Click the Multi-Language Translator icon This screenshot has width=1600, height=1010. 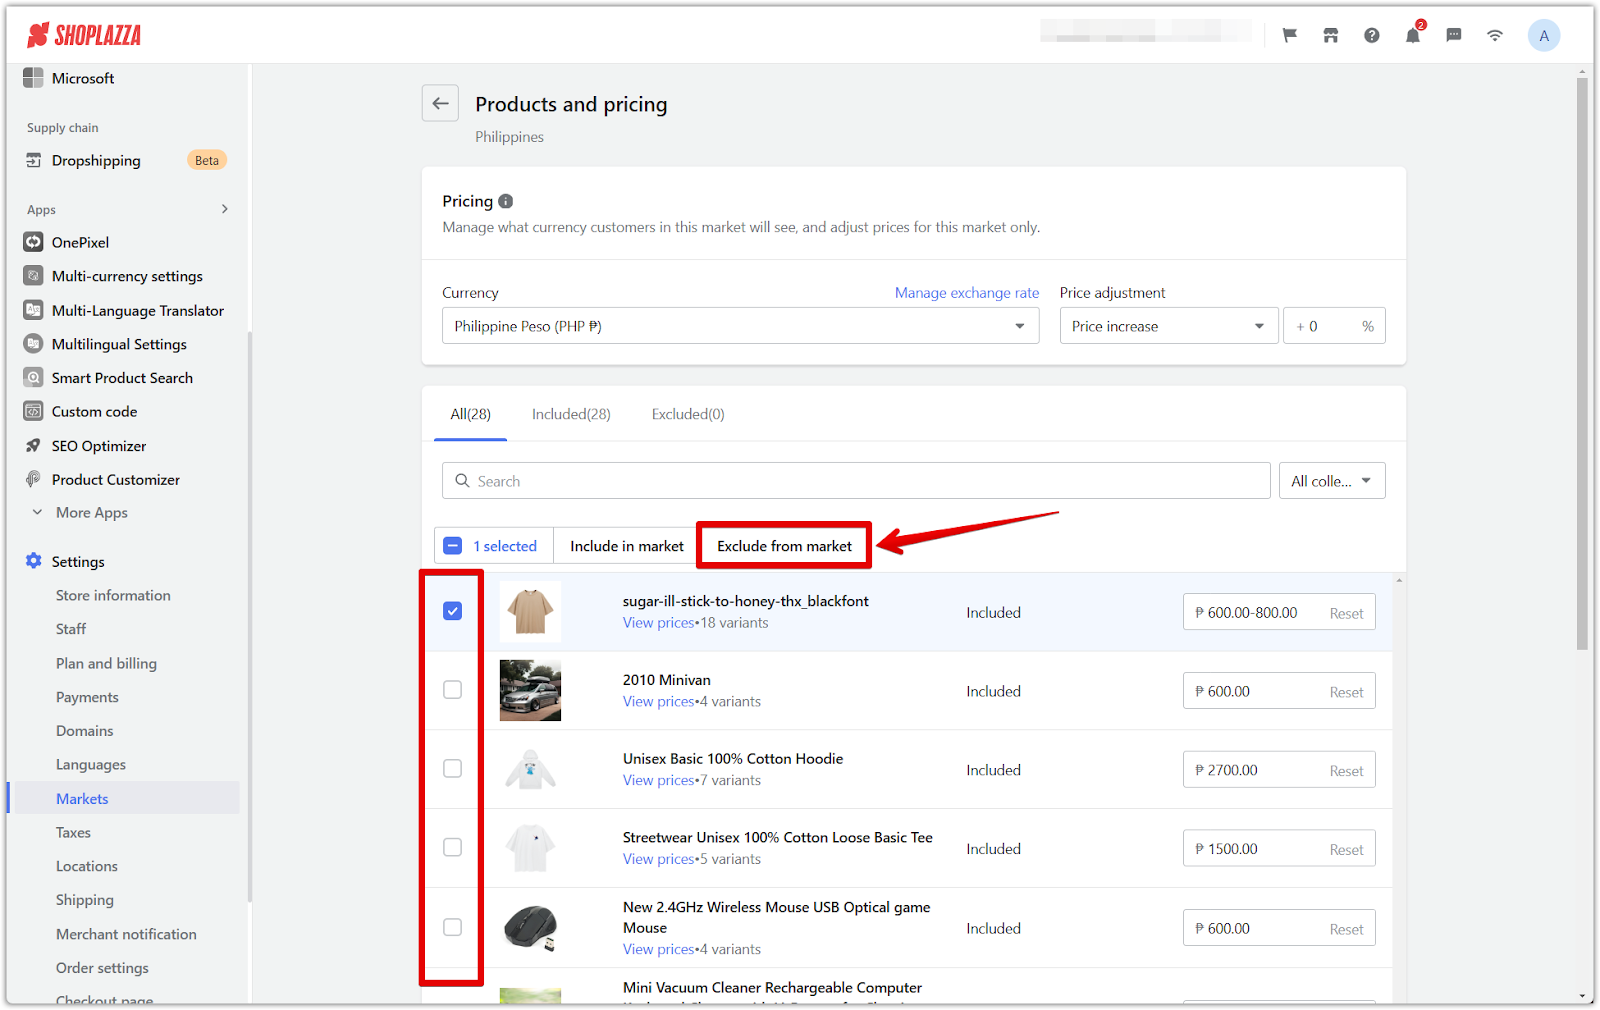tap(33, 310)
